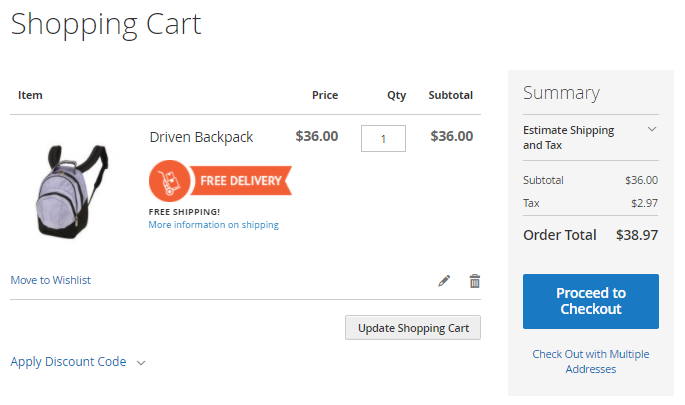Viewport: 685px width, 405px height.
Task: Click the orange Free Delivery badge
Action: coord(240,181)
